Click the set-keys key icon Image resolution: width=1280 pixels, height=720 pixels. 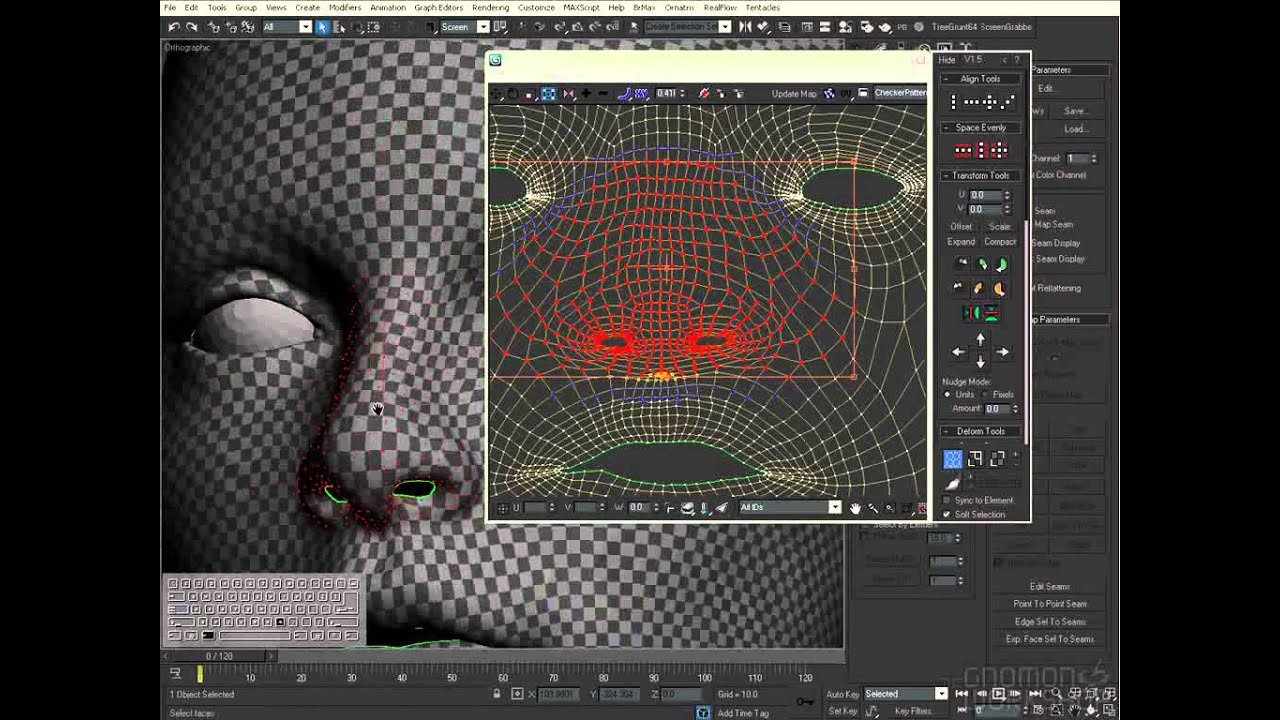click(x=804, y=702)
